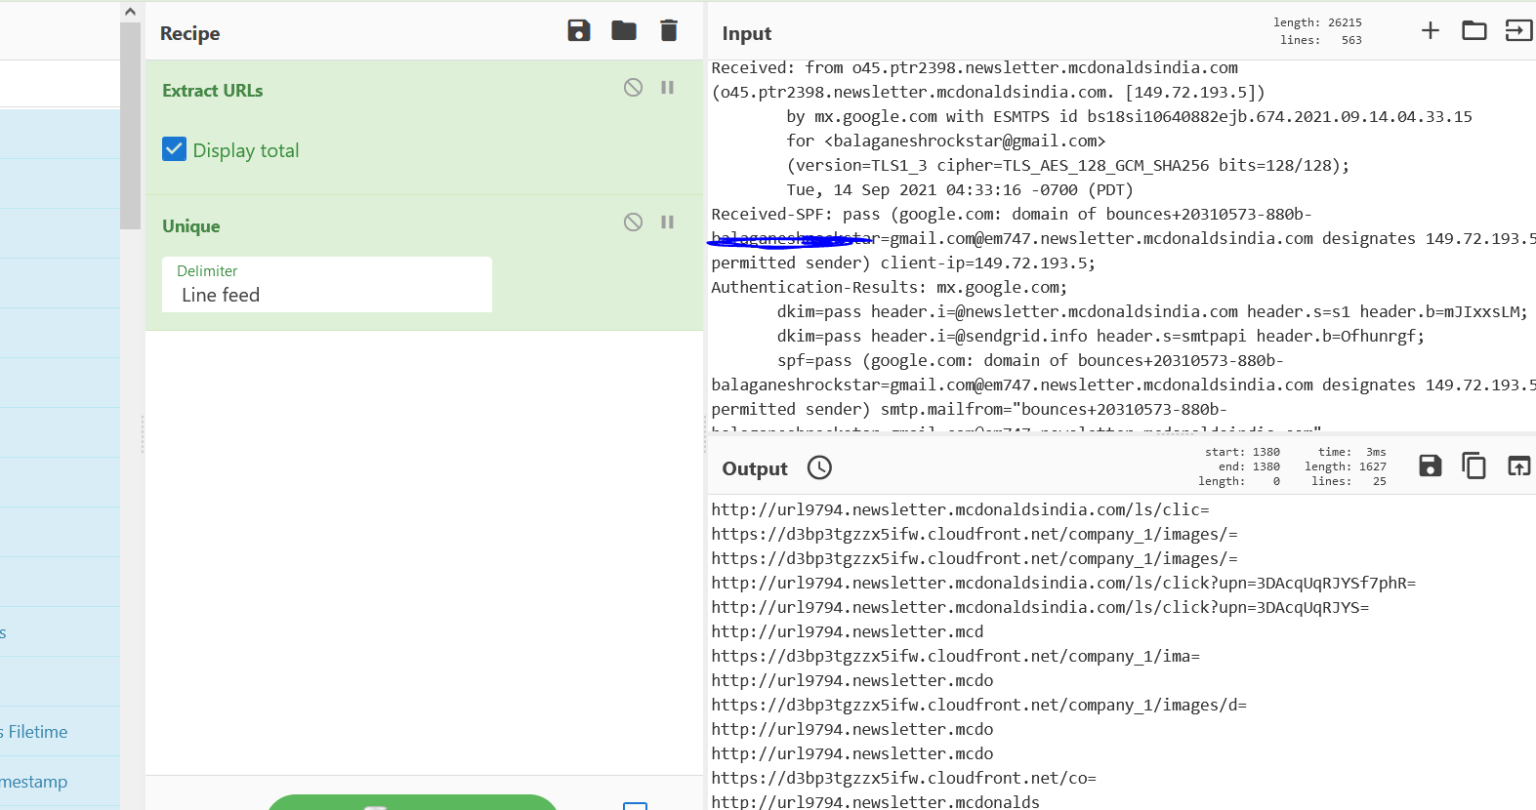The height and width of the screenshot is (810, 1536).
Task: Set a breakpoint on the Unique operation
Action: coord(667,222)
